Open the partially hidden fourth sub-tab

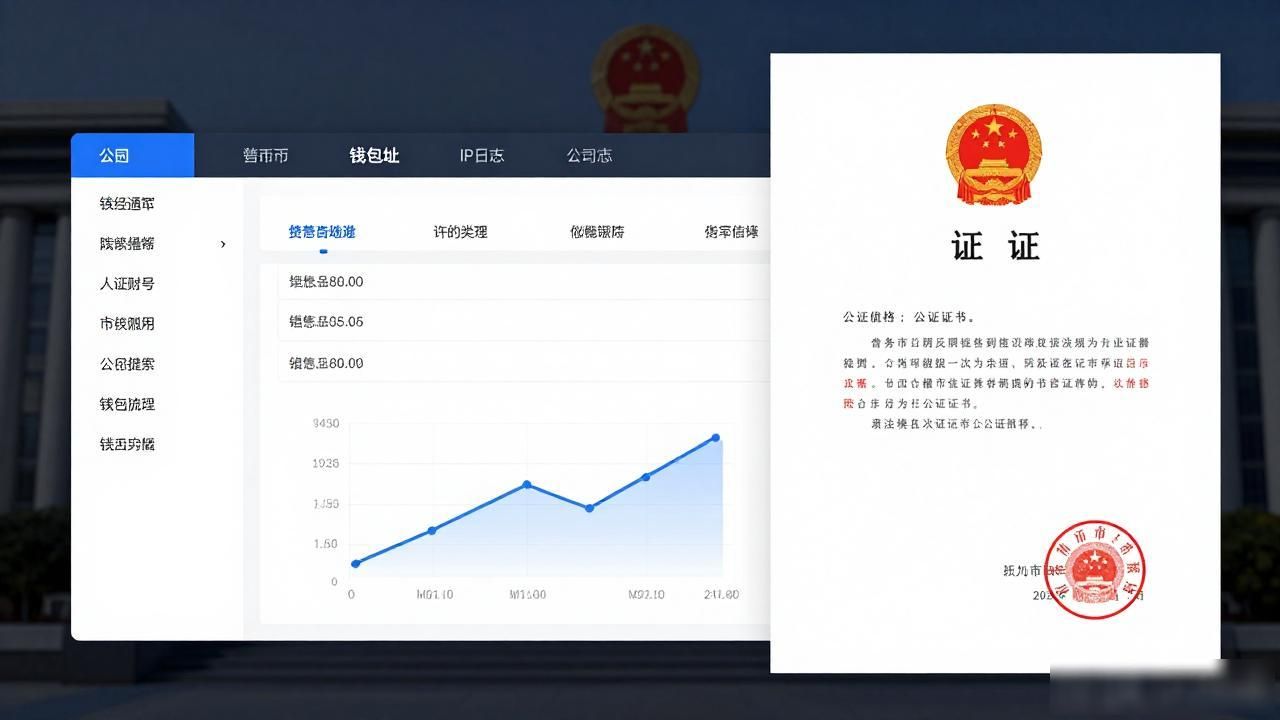pyautogui.click(x=731, y=232)
